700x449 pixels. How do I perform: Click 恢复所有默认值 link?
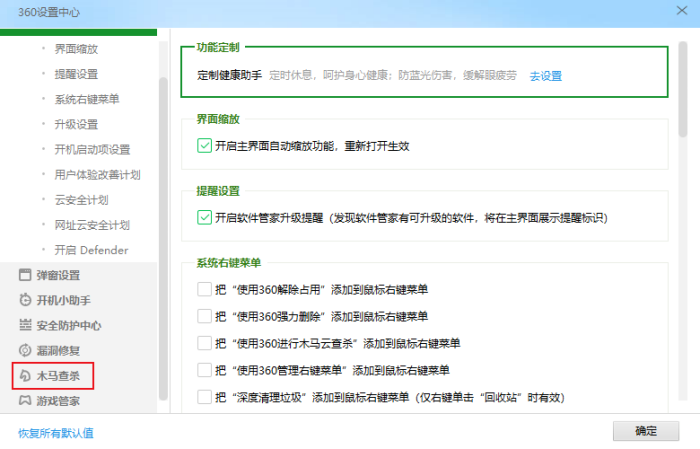pos(56,433)
